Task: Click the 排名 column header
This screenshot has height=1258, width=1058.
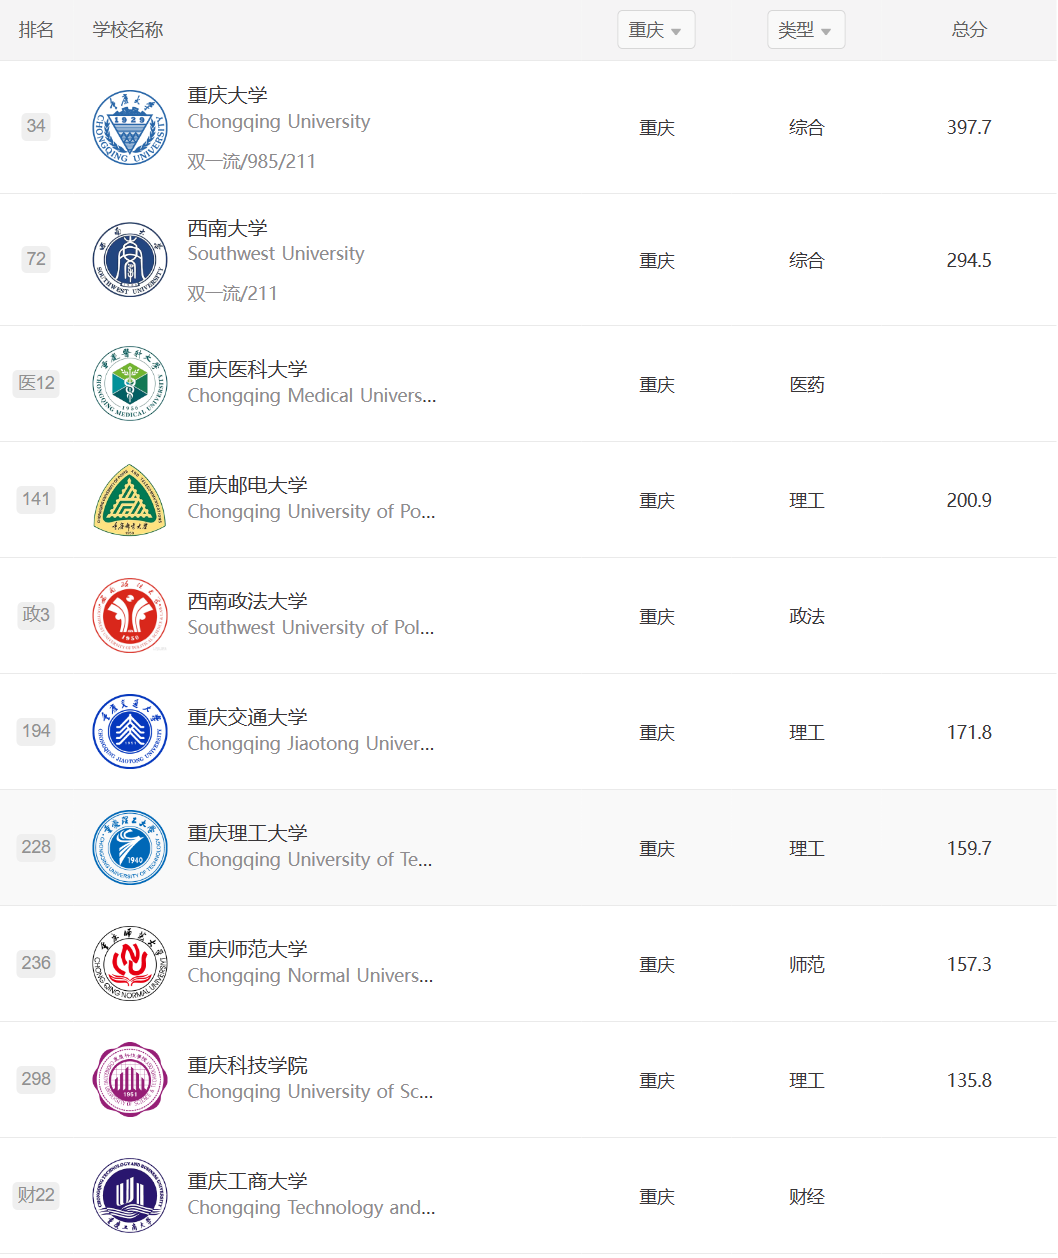Action: [x=36, y=30]
